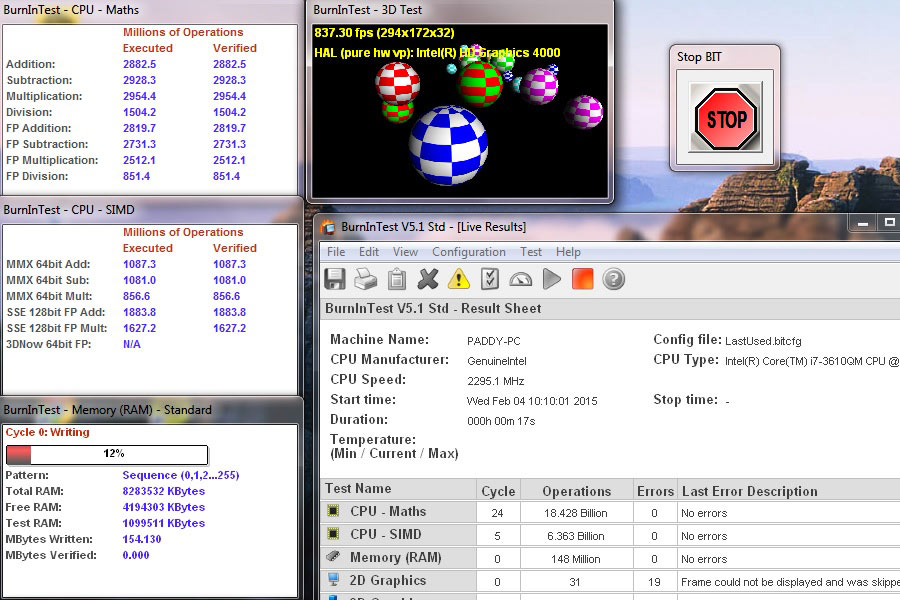Click the 2D Graphics row monitor icon
The width and height of the screenshot is (900, 600).
[333, 579]
